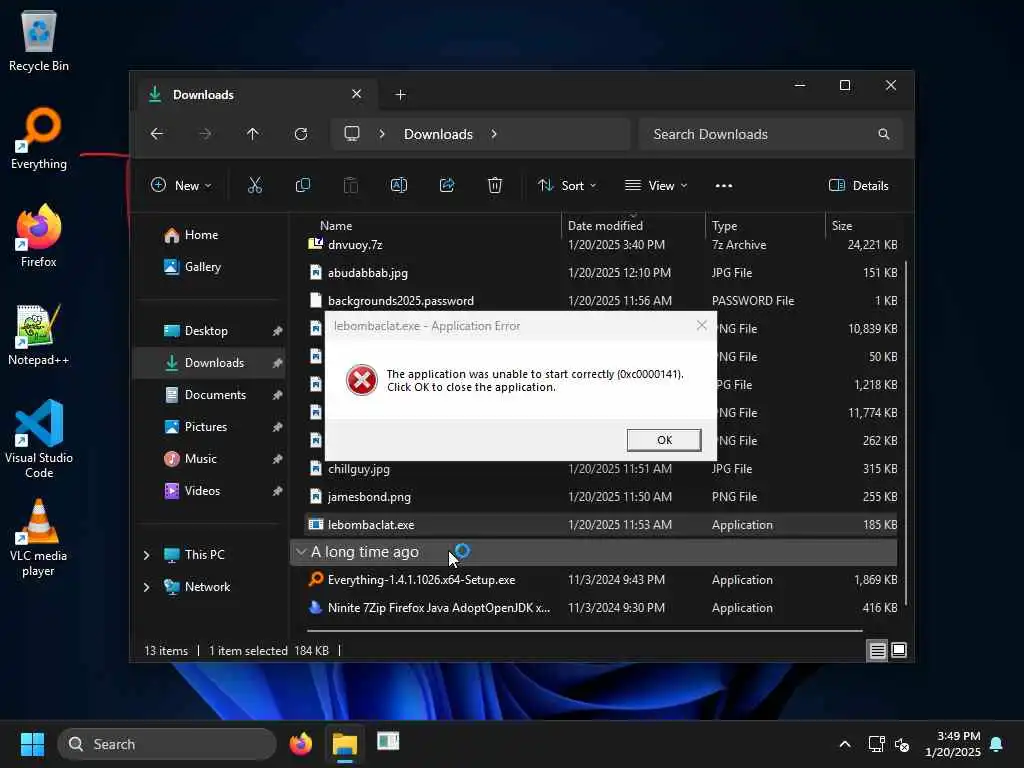Click the pin icon beside Documents
Viewport: 1024px width, 768px height.
point(278,394)
